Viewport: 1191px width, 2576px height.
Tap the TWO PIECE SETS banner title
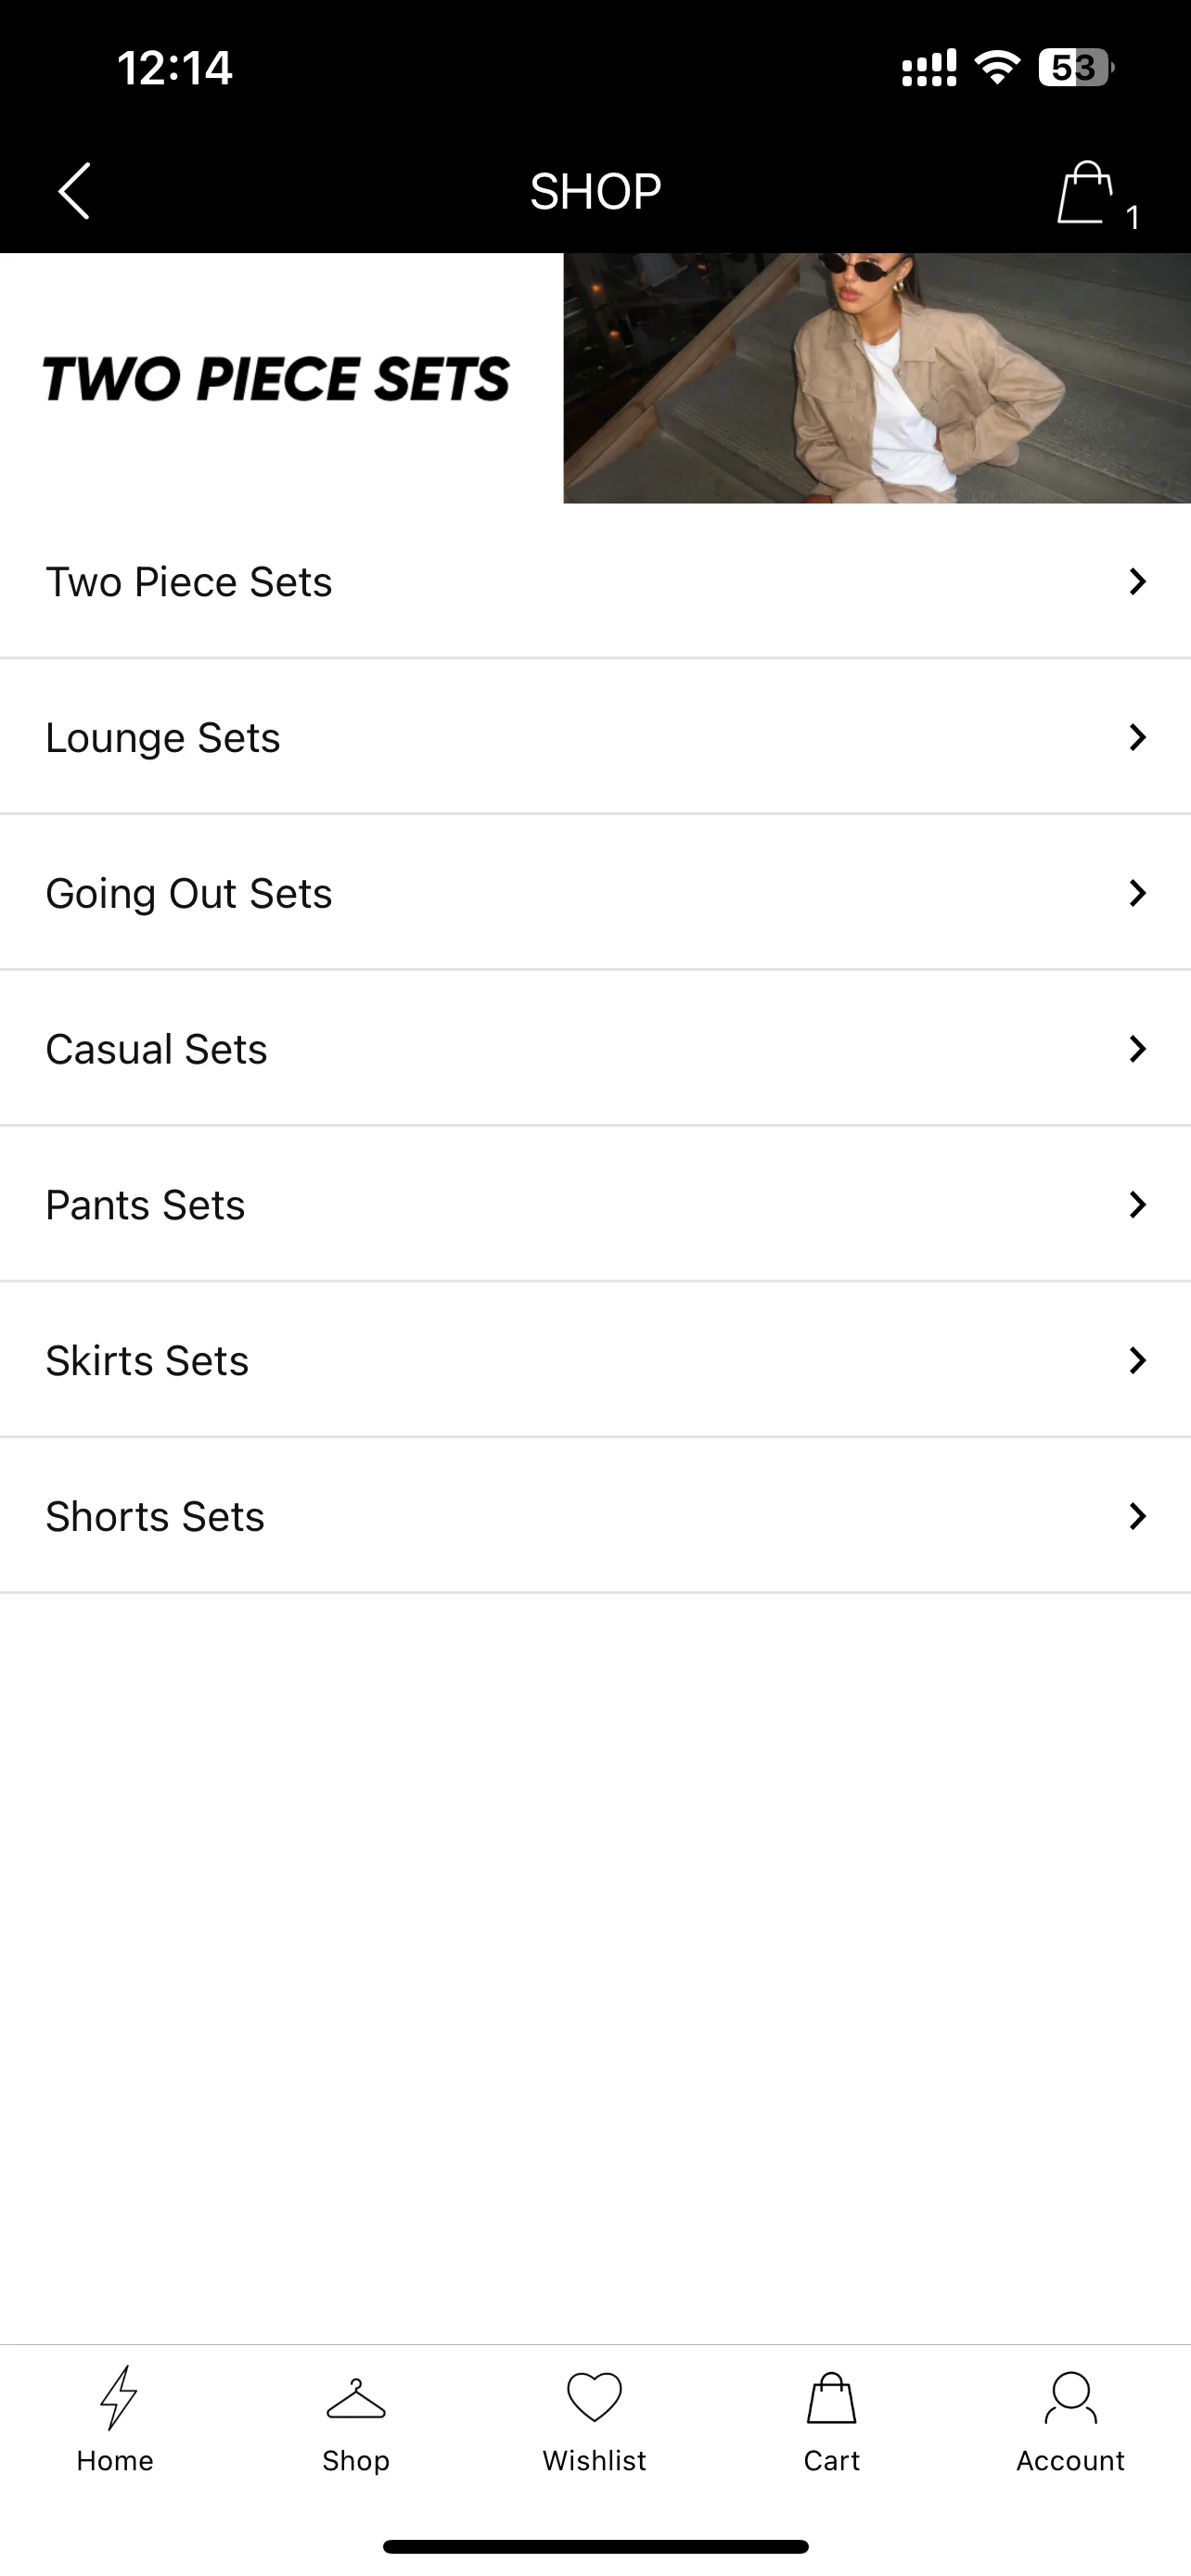(276, 379)
